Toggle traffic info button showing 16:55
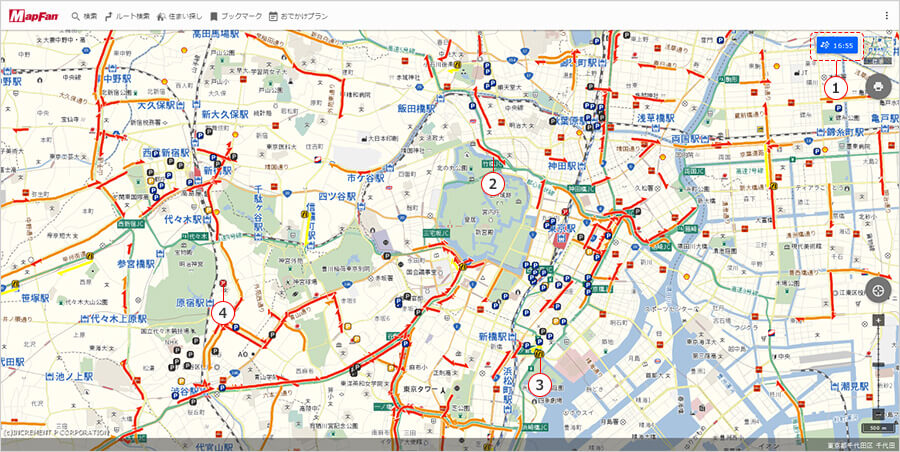Image resolution: width=900 pixels, height=452 pixels. pos(837,45)
